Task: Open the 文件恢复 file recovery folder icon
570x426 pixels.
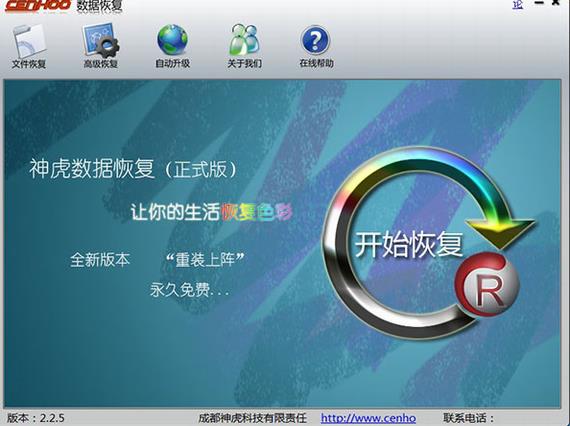Action: [29, 41]
